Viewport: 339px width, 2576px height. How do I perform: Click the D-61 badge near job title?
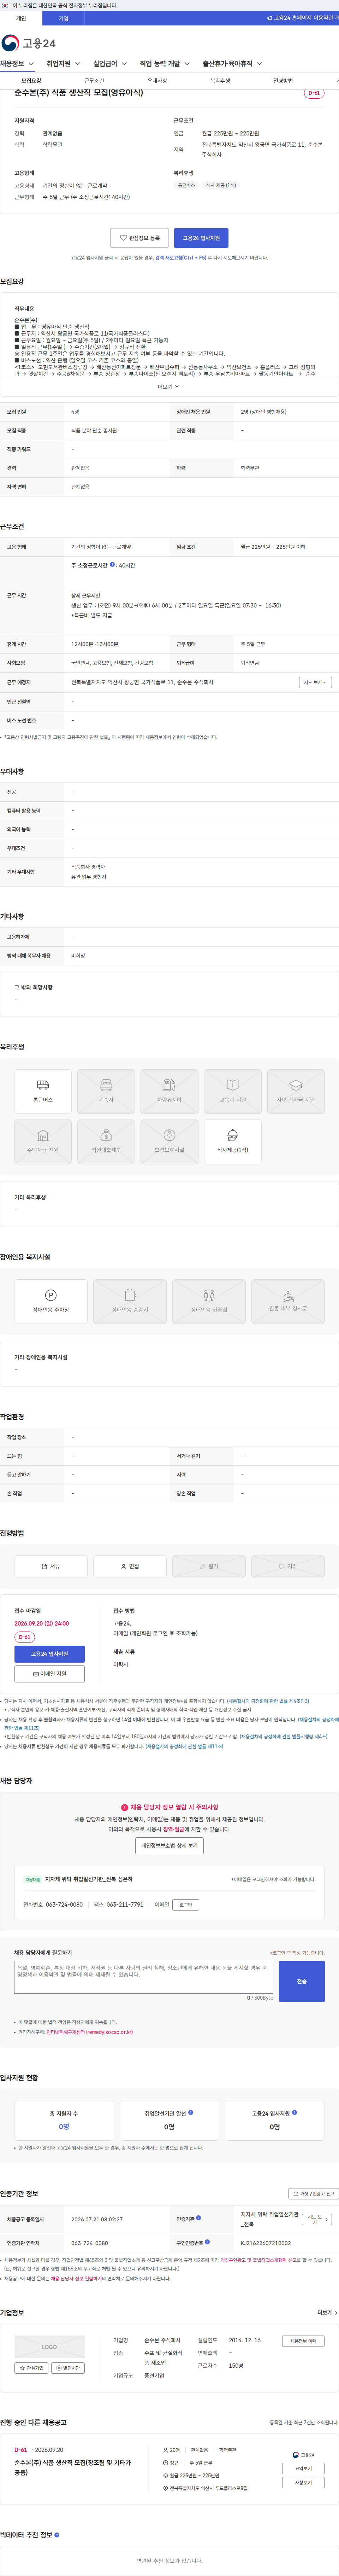[314, 93]
